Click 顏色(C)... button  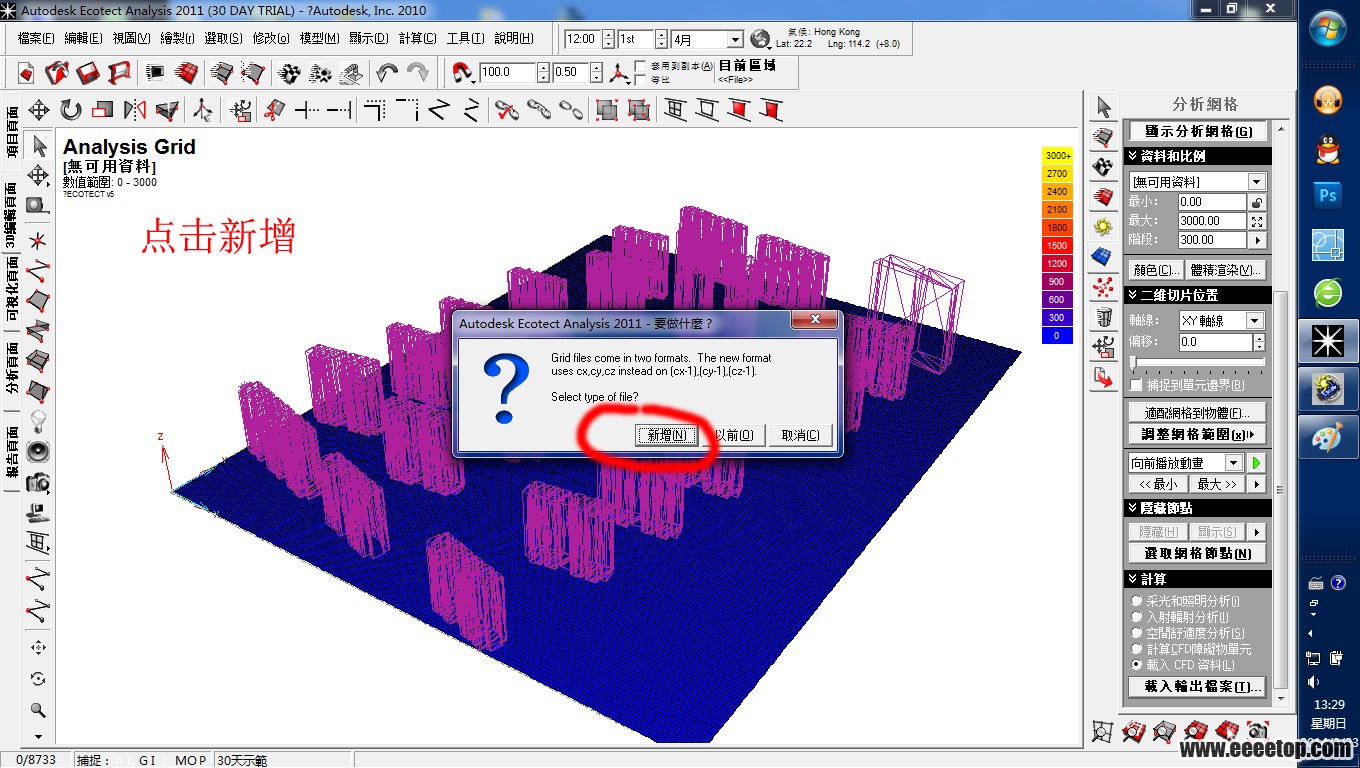coord(1156,270)
